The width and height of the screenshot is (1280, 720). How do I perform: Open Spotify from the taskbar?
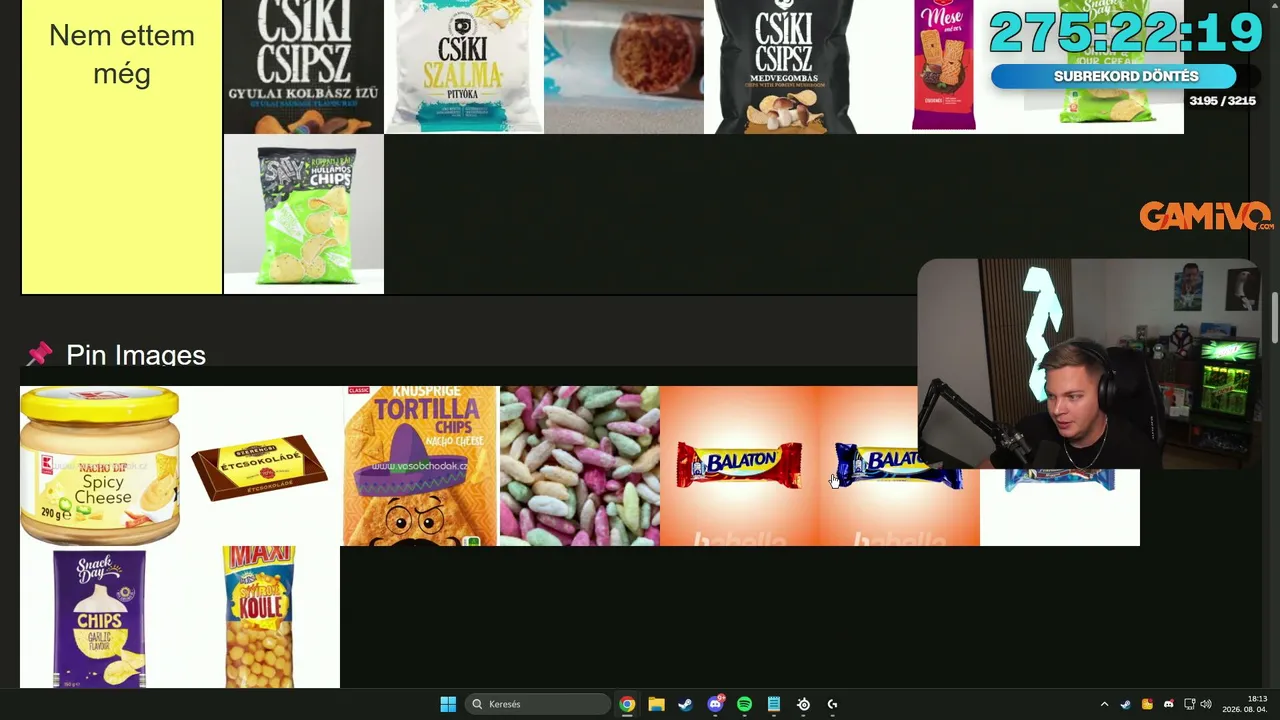[744, 704]
